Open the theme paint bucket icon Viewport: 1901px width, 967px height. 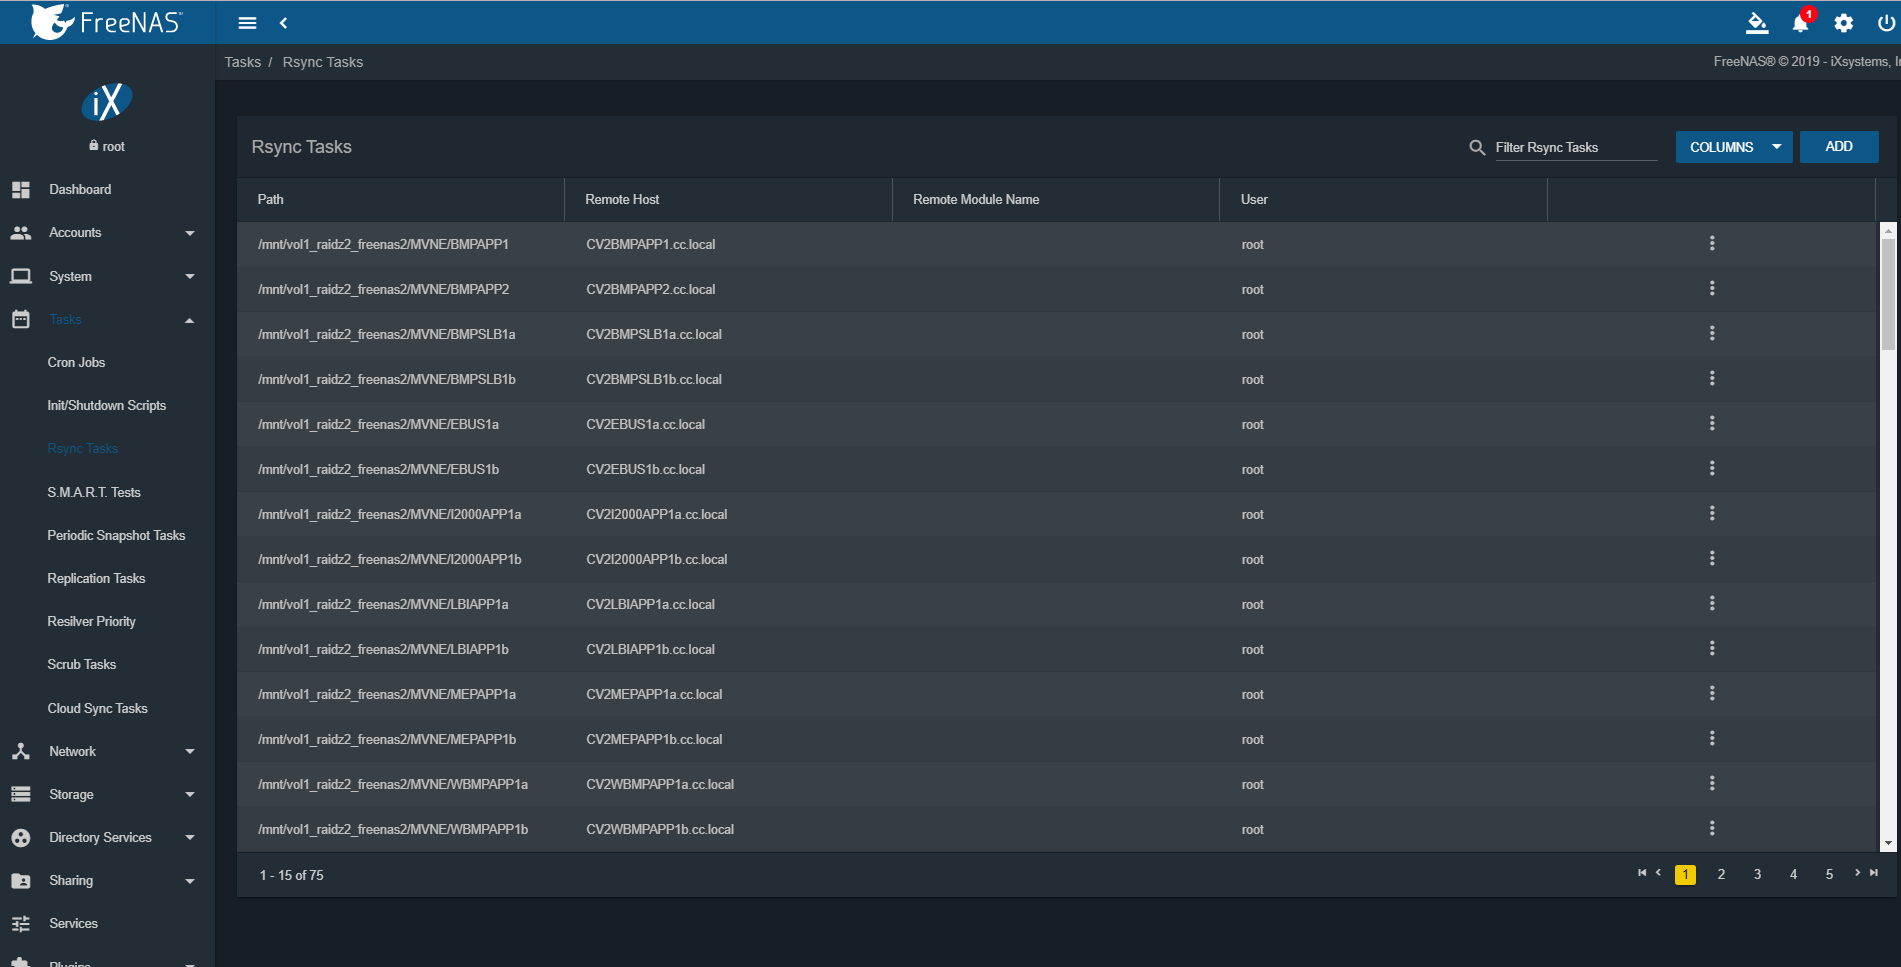1757,23
